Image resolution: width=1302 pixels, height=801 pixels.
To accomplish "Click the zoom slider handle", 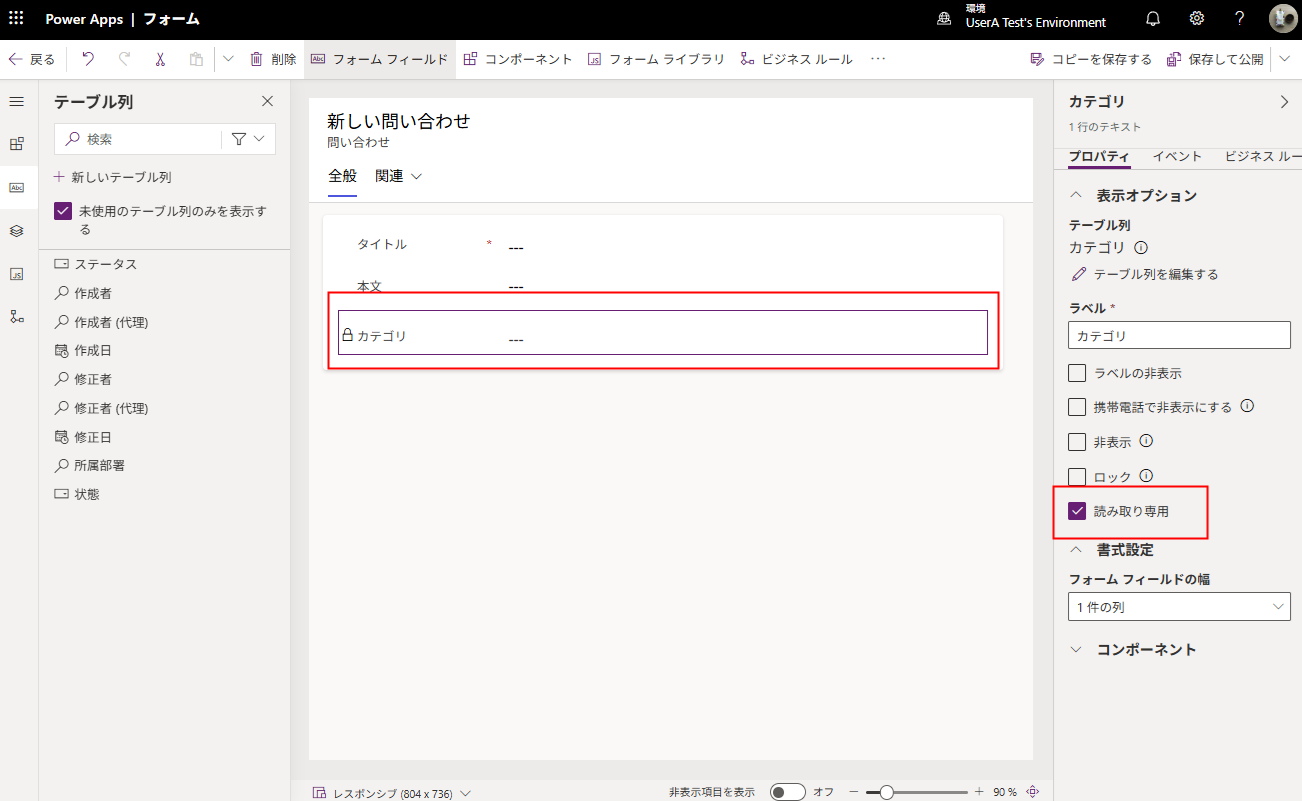I will coord(886,792).
